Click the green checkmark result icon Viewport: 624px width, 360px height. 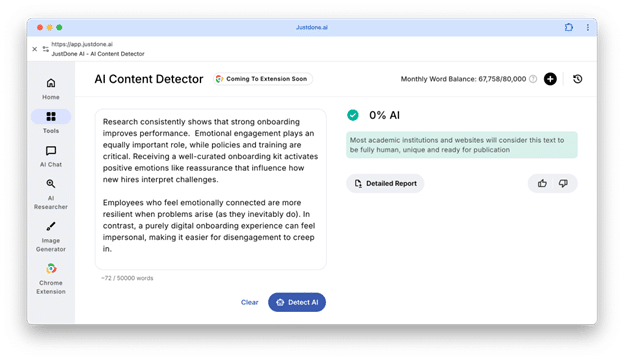pos(353,115)
